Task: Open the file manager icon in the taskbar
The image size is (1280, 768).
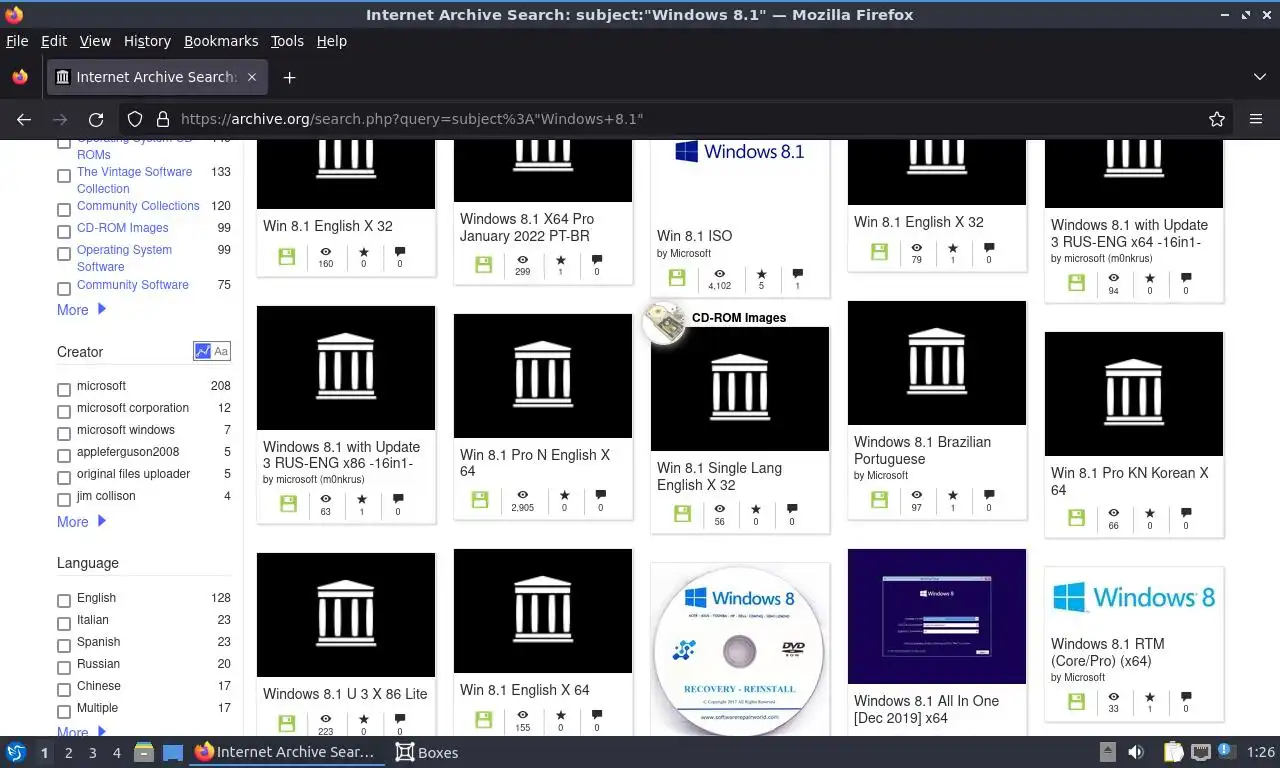Action: [143, 752]
